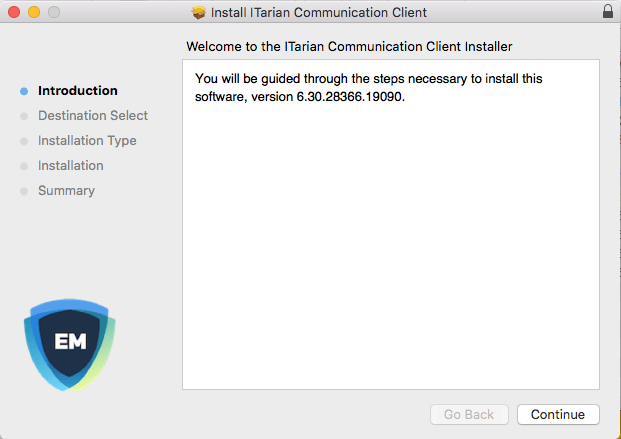Click the lock icon in the title bar

[x=608, y=12]
